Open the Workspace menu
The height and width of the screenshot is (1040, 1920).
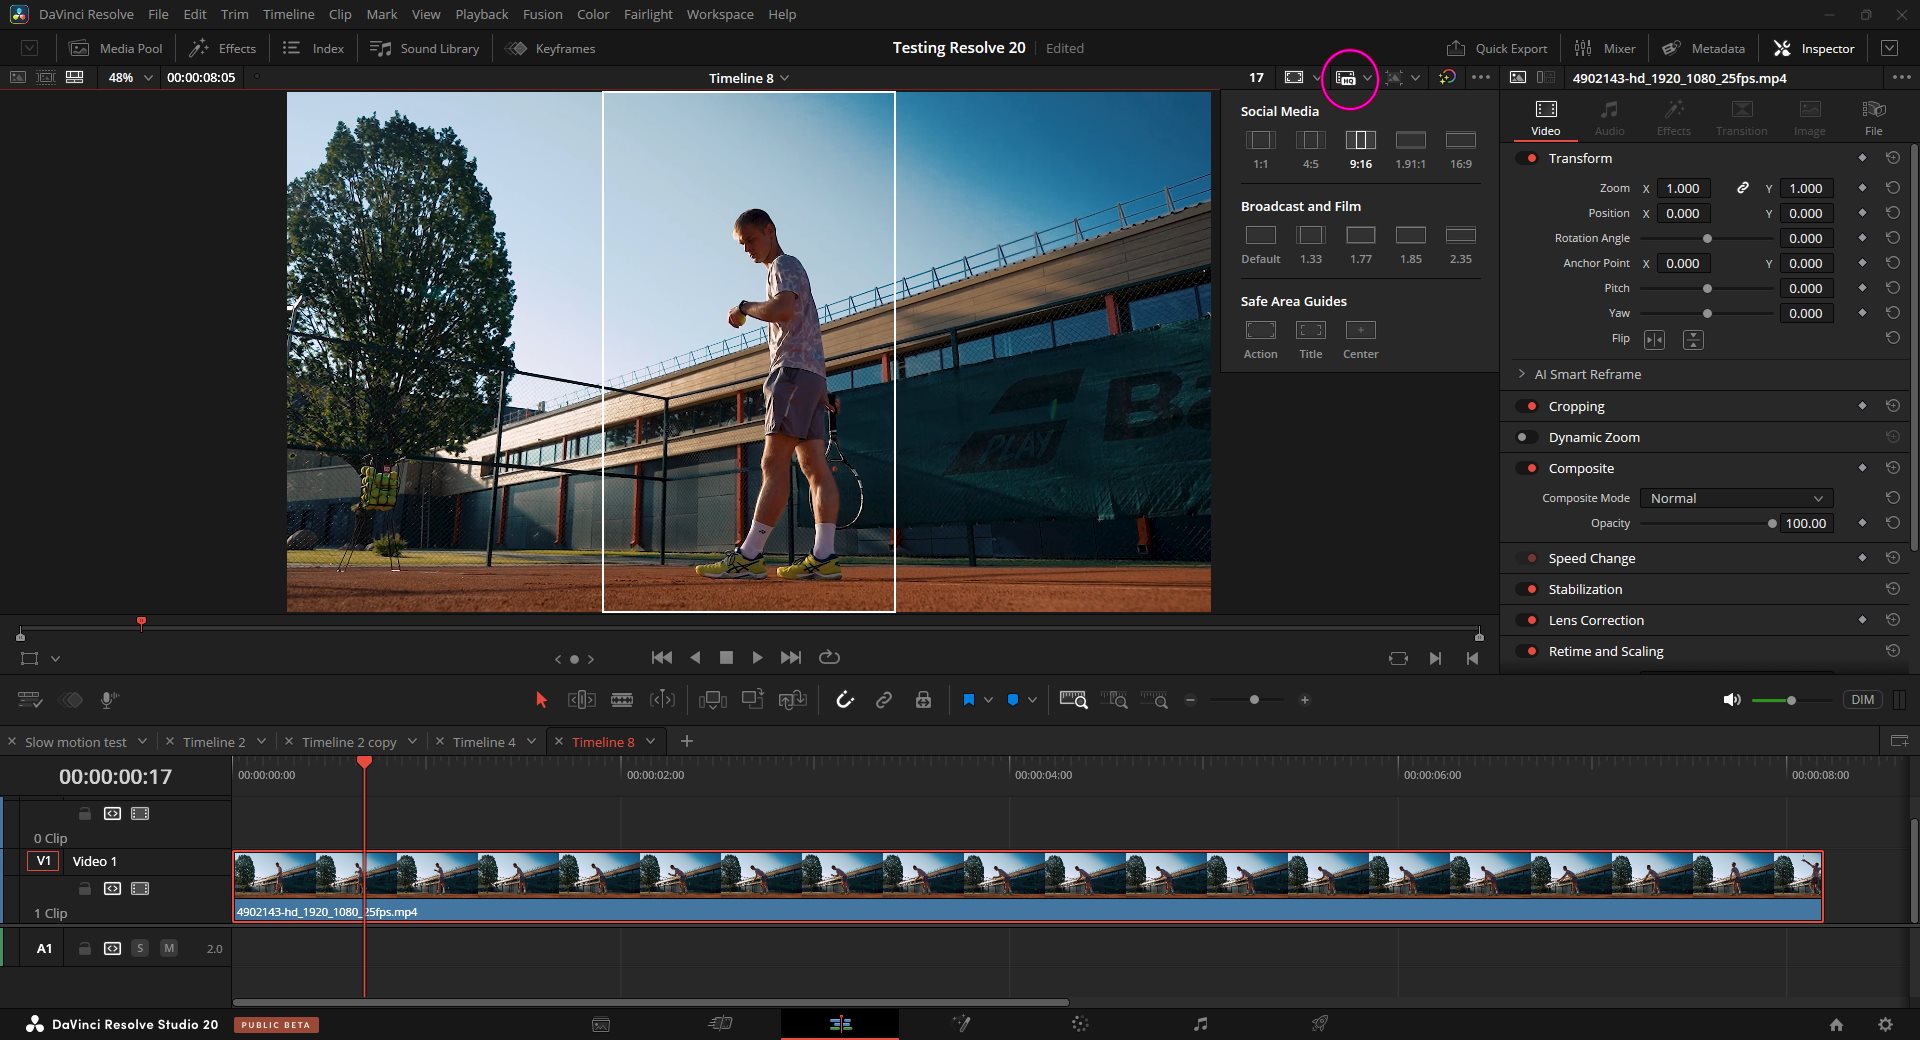click(719, 14)
